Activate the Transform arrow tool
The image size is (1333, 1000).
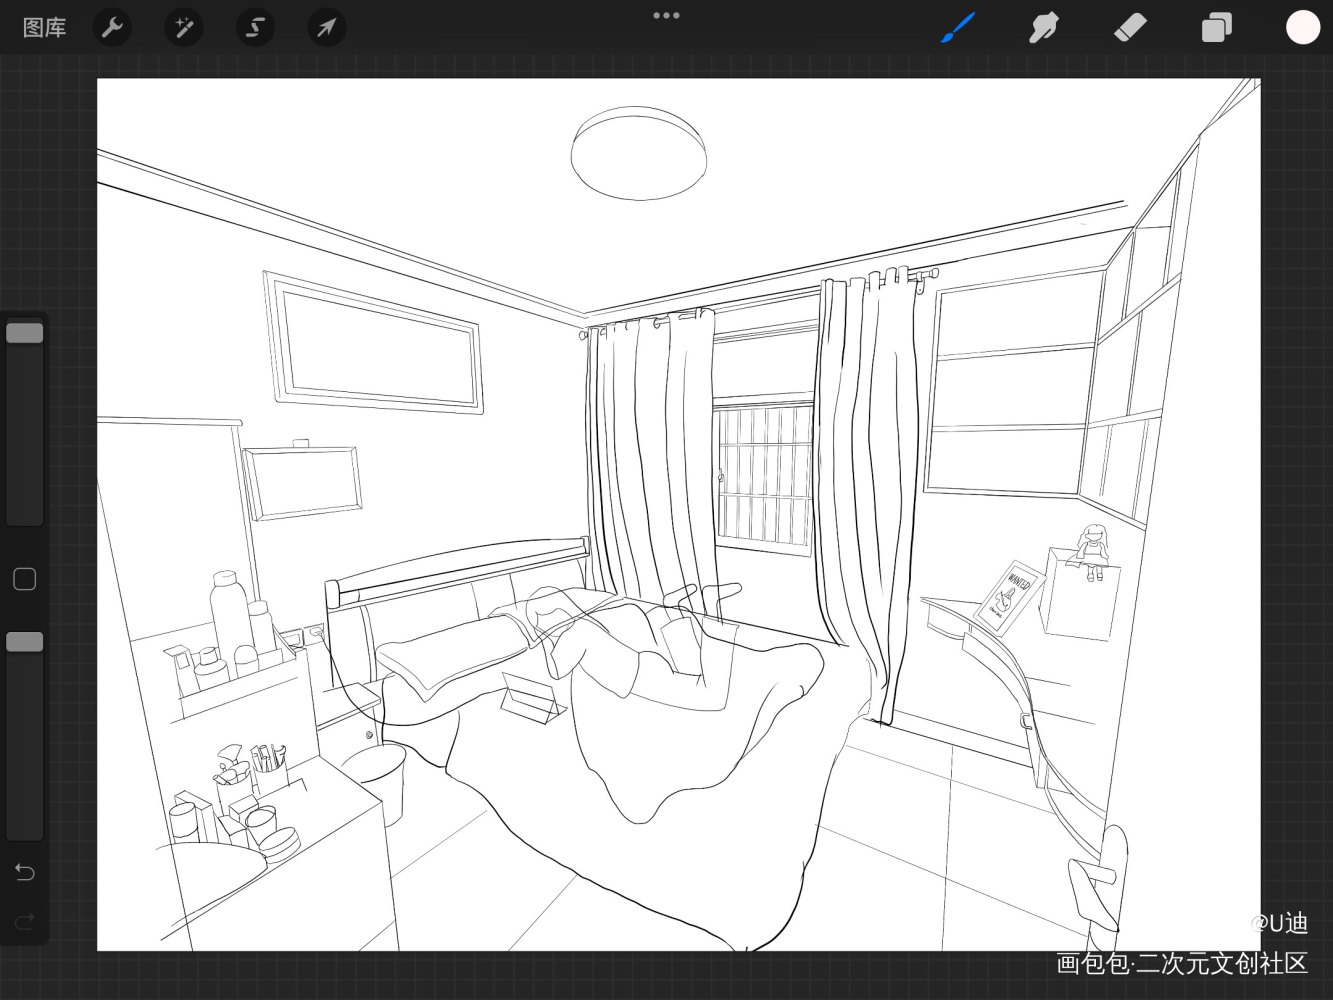327,28
